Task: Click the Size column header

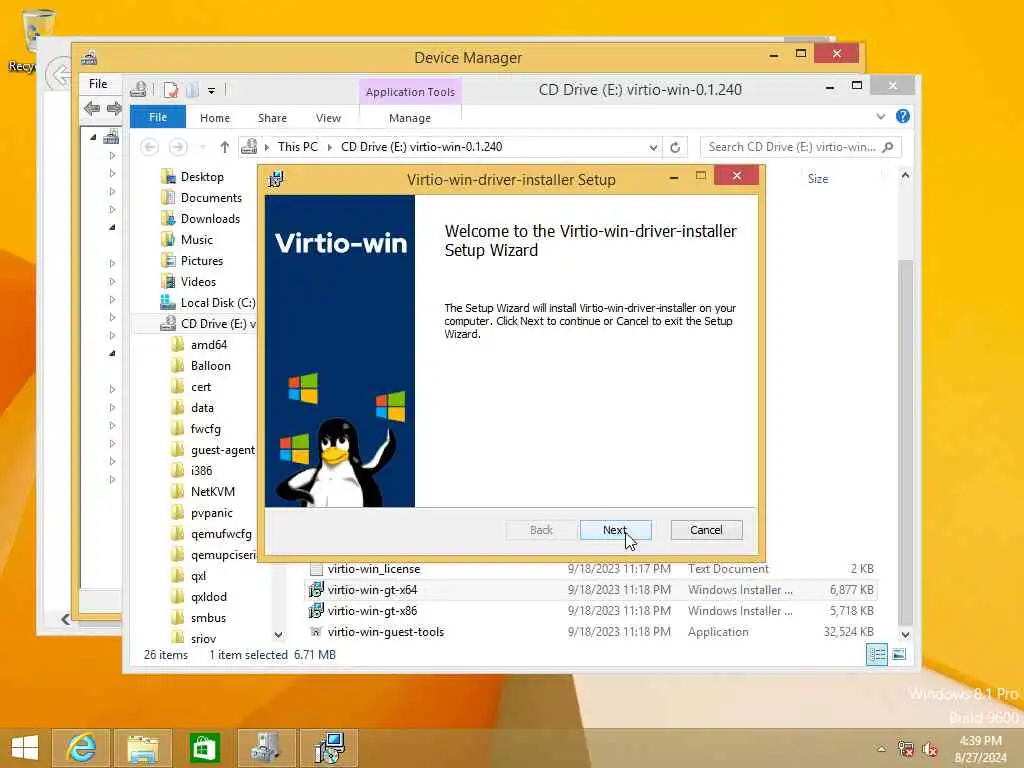Action: (818, 178)
